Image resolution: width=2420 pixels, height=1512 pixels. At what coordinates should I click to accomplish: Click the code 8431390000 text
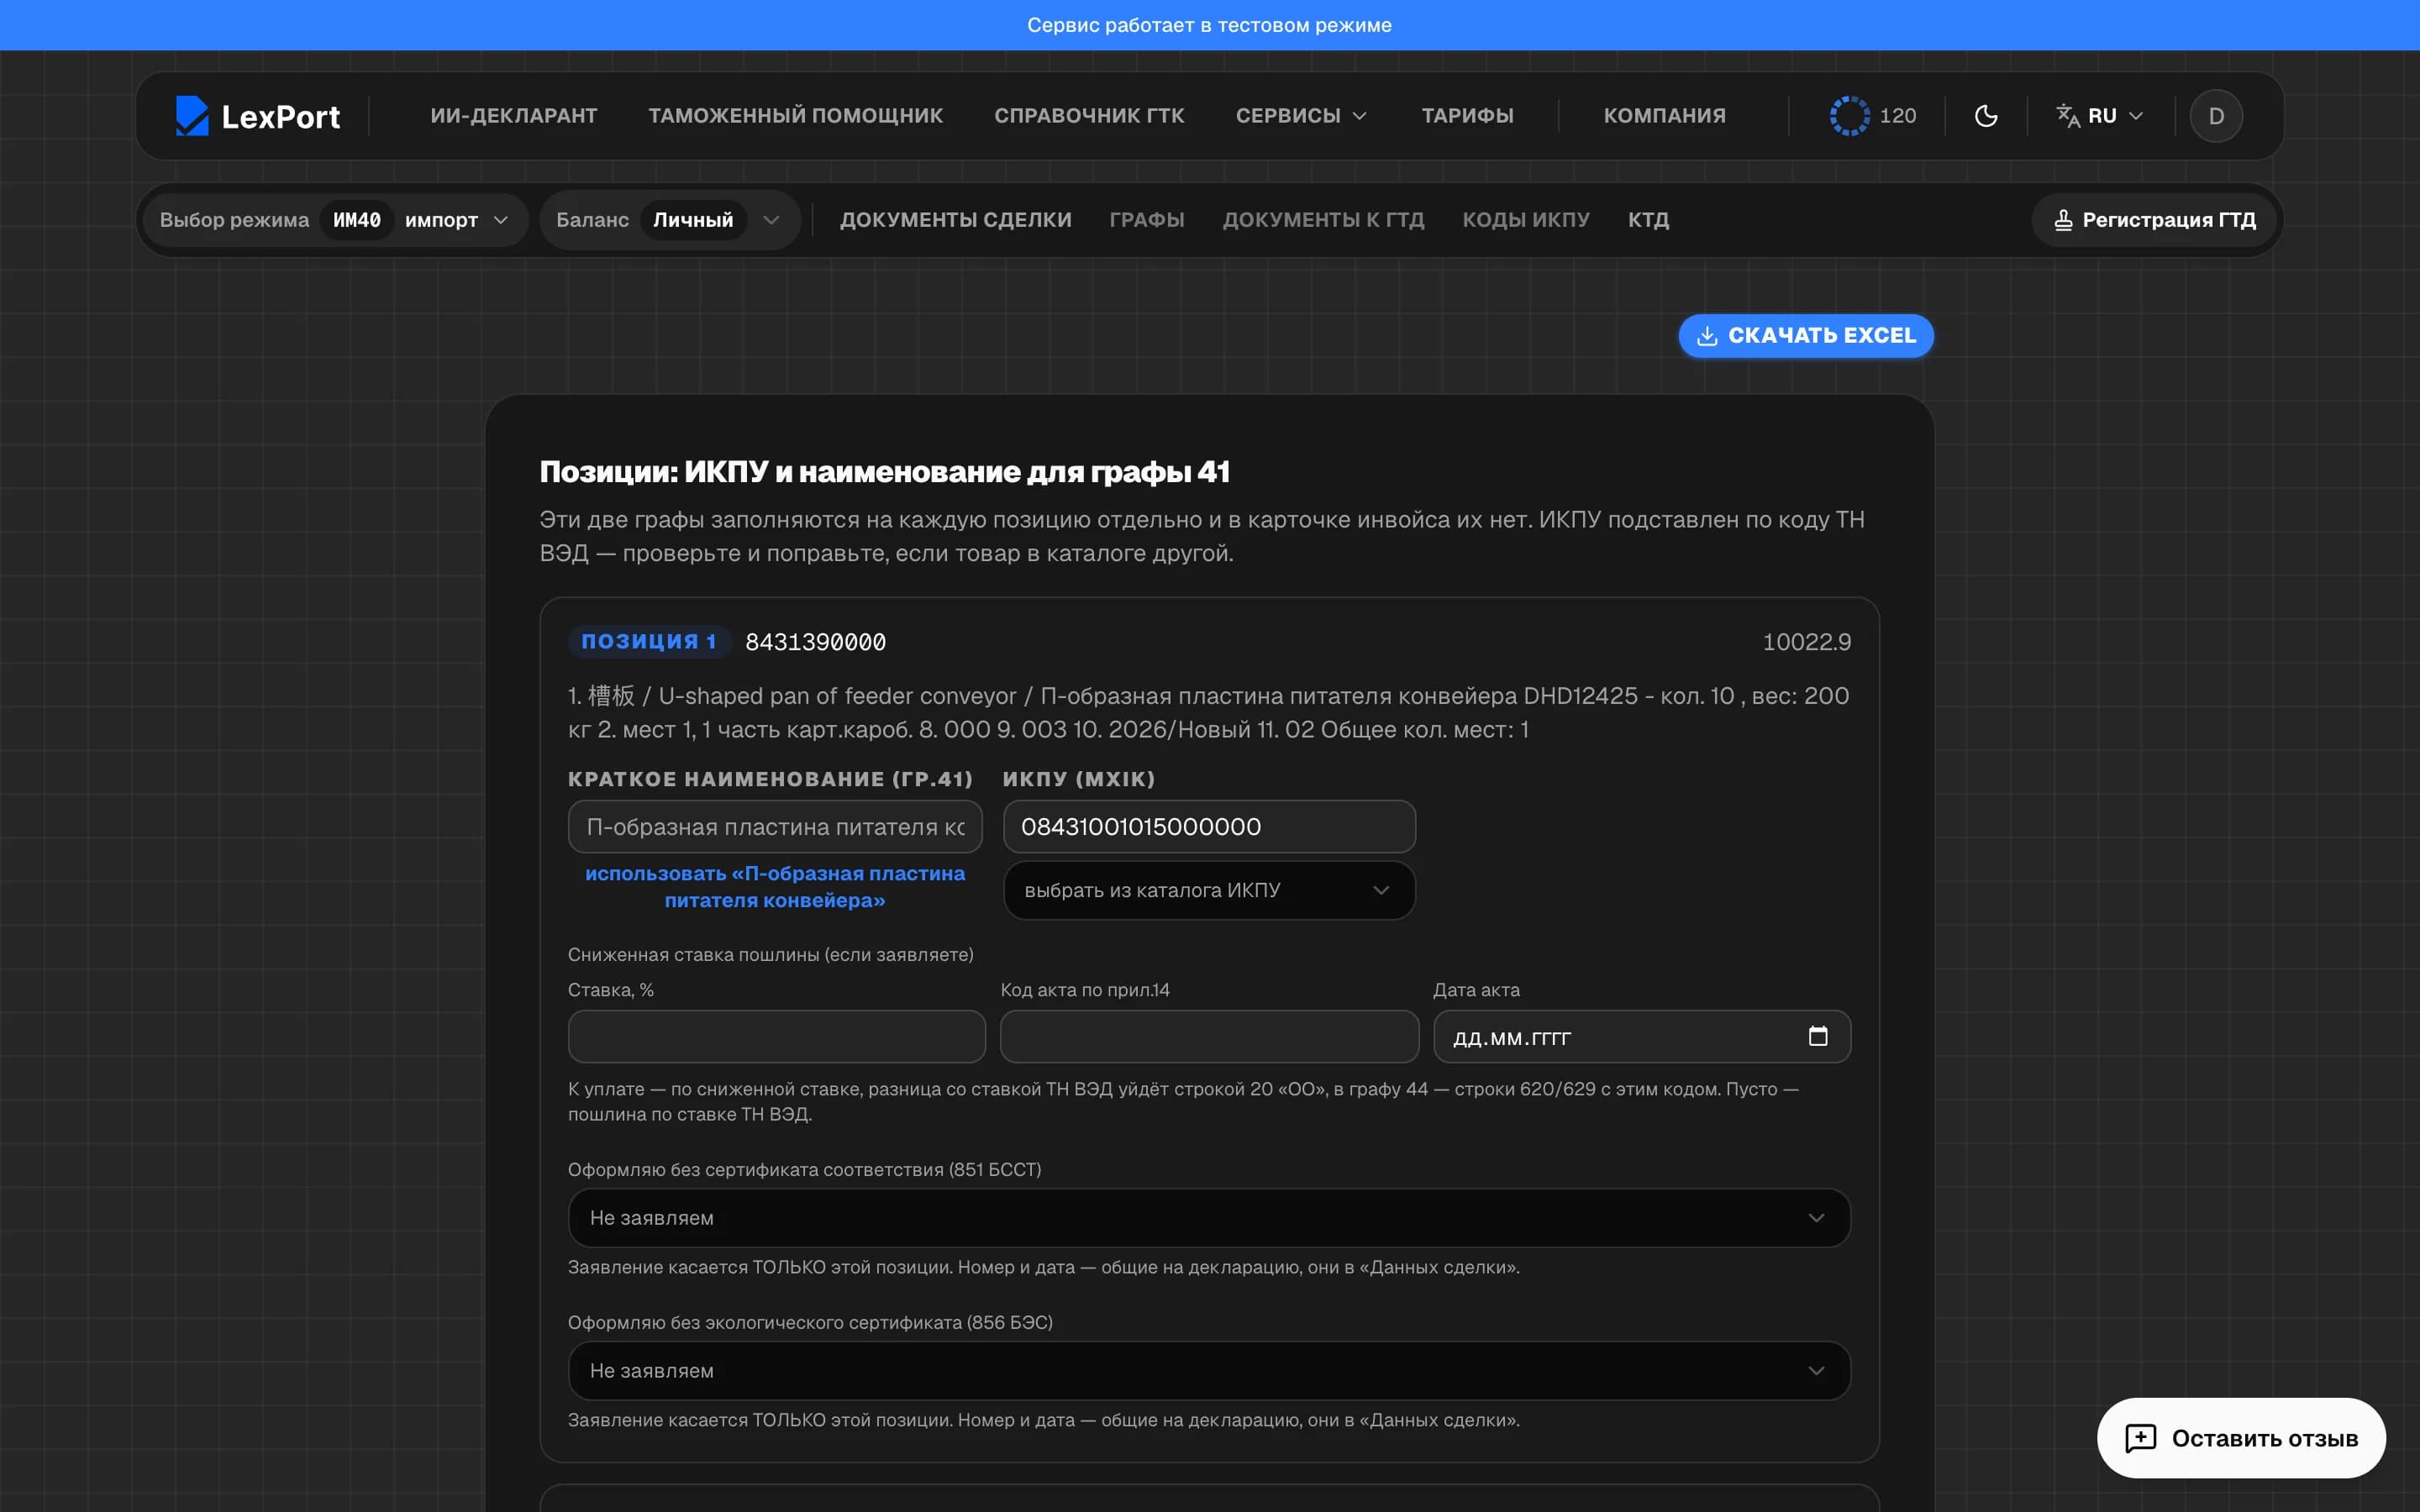coord(816,642)
